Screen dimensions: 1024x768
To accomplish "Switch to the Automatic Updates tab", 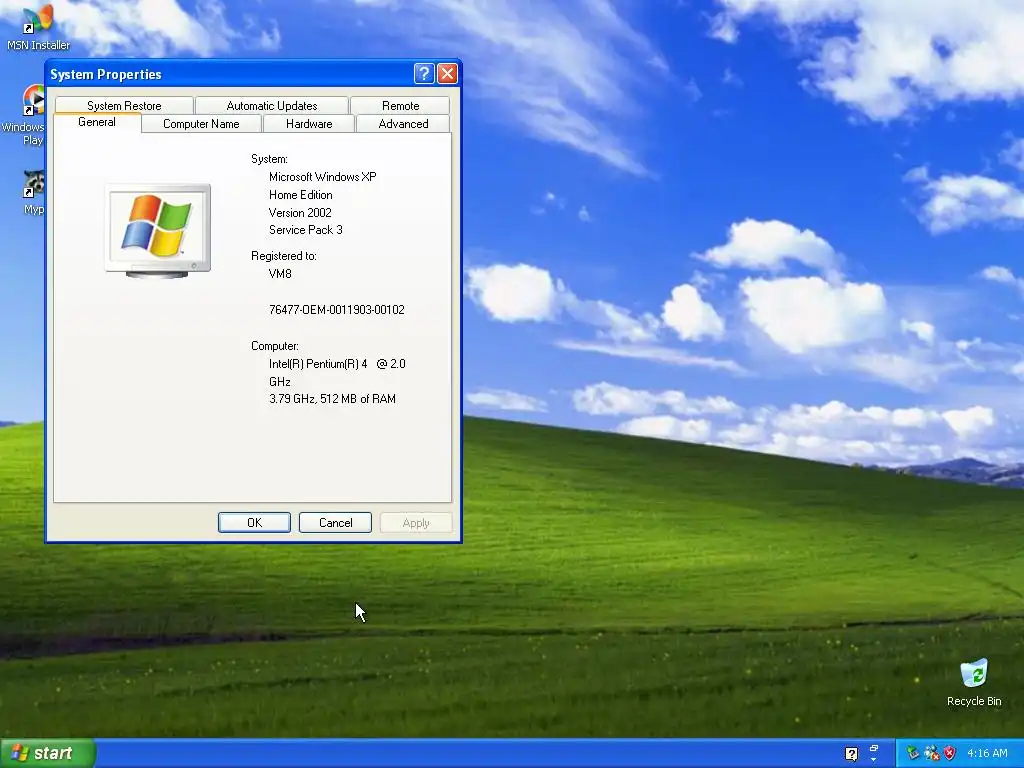I will (x=272, y=106).
